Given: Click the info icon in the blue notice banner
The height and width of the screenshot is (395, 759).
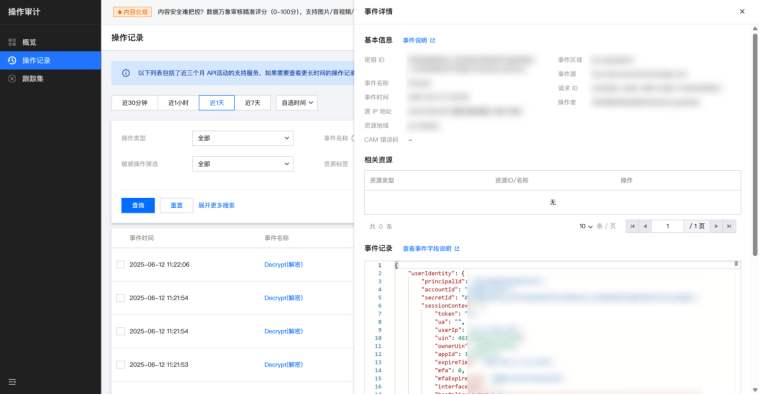Looking at the screenshot, I should click(x=126, y=73).
